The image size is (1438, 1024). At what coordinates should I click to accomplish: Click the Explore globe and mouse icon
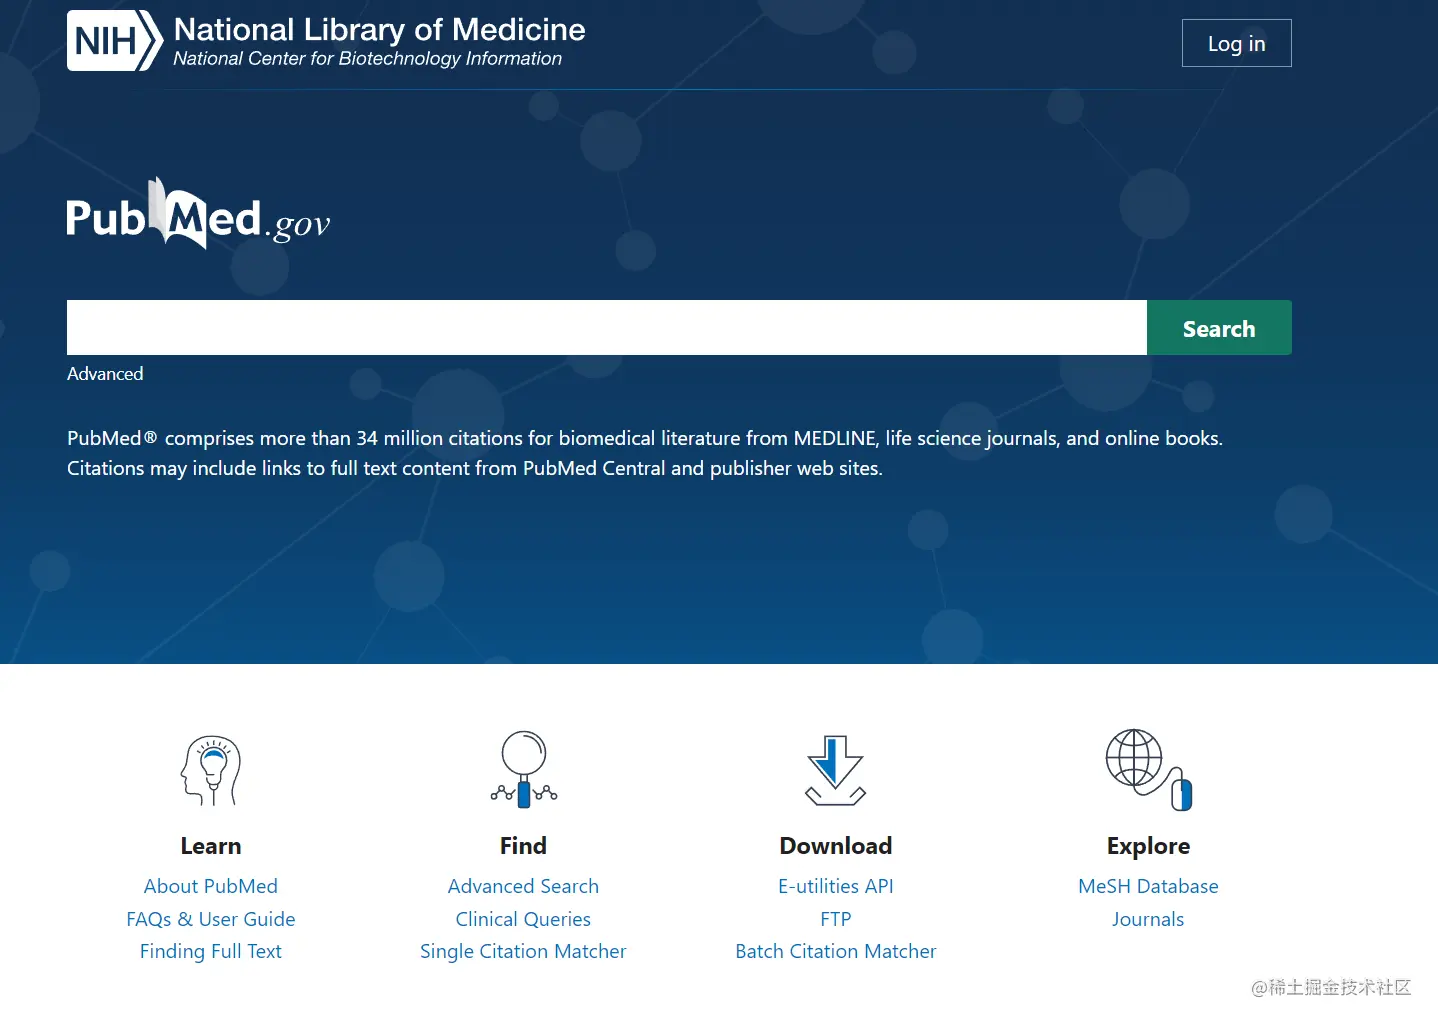1148,769
